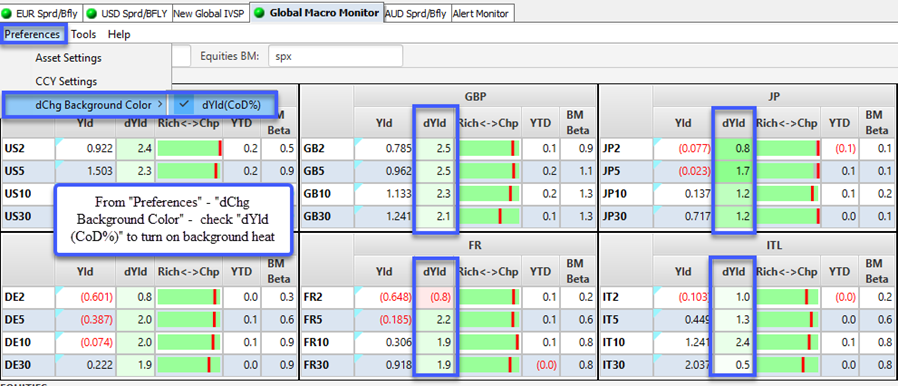Click the DE30 Rich<->Chp bar
Viewport: 898px width, 386px height.
(188, 364)
